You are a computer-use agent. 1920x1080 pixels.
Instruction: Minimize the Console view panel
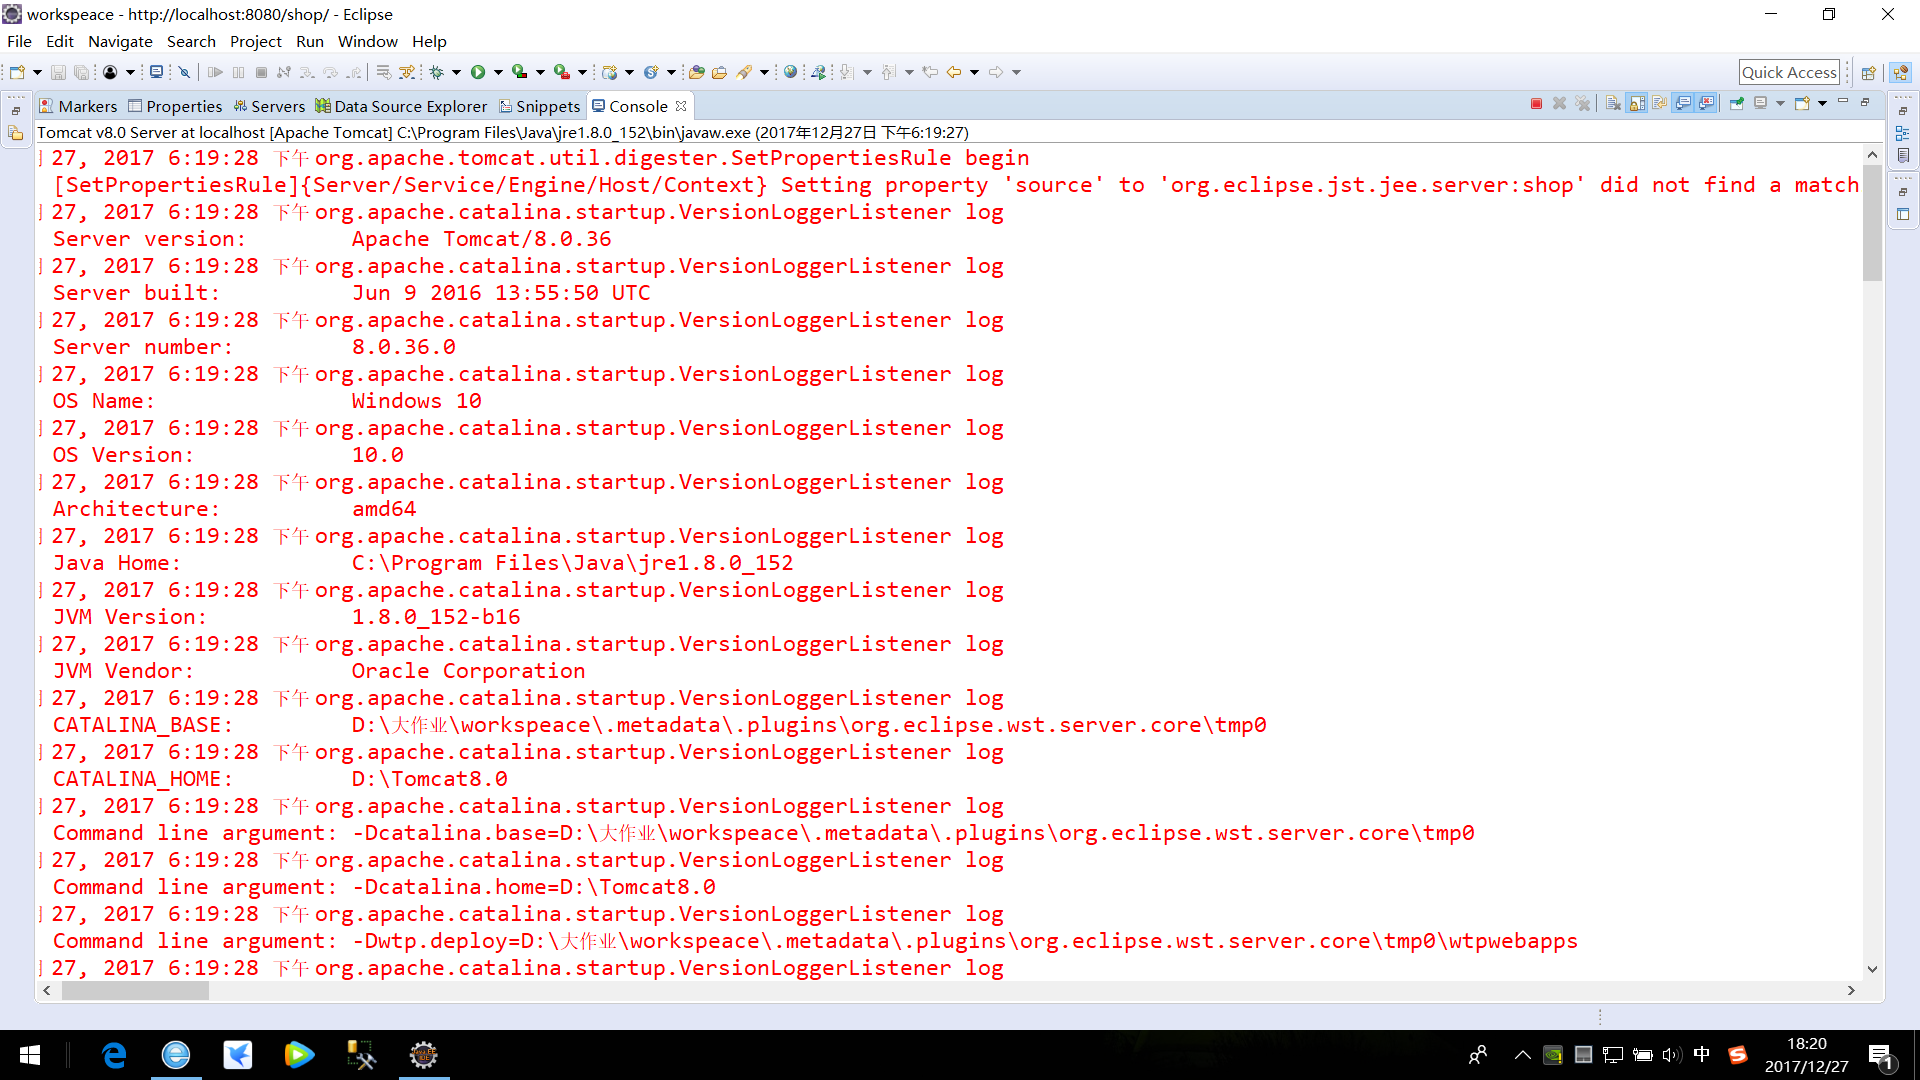1843,102
